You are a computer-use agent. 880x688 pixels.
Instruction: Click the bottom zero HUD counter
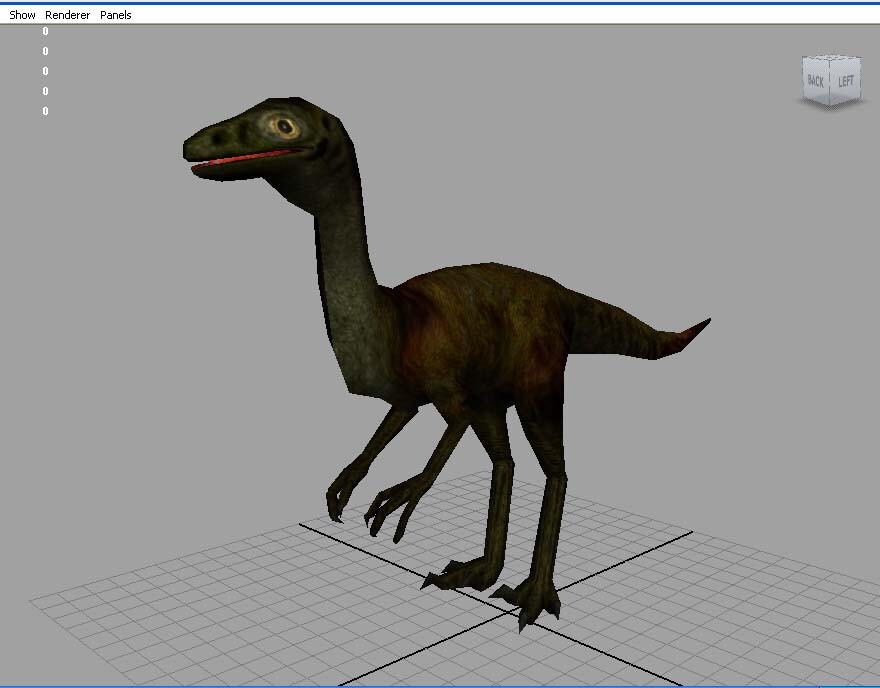point(43,111)
